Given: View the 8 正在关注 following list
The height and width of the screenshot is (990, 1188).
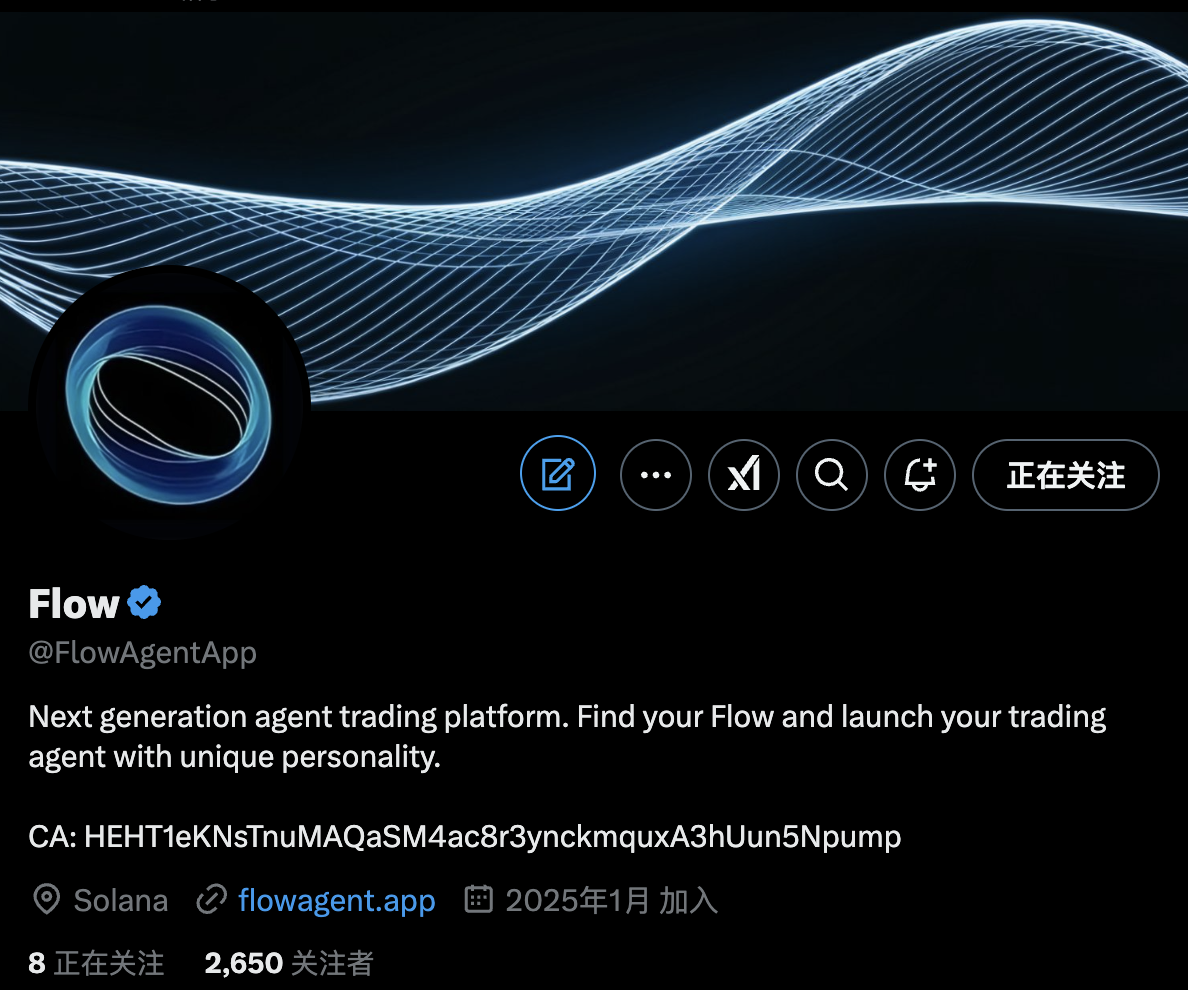Looking at the screenshot, I should pos(96,963).
